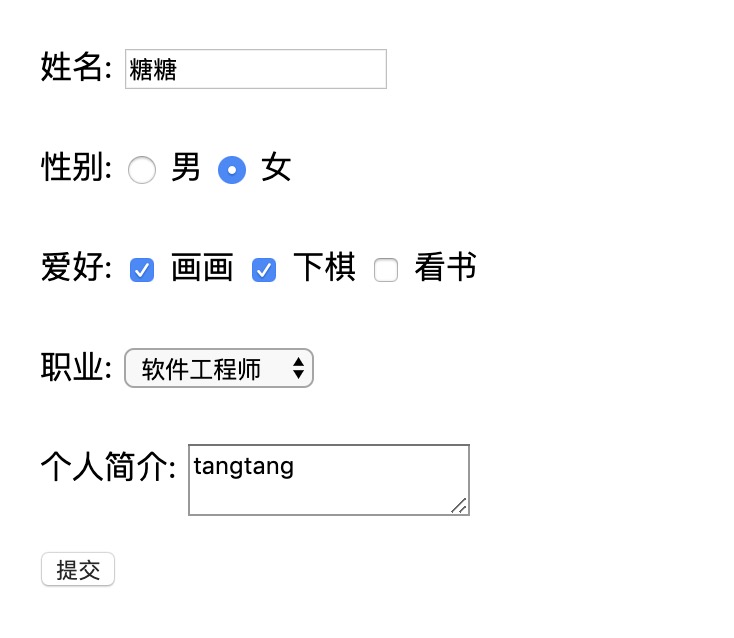Uncheck the 画画 checkbox
The height and width of the screenshot is (638, 734).
point(142,270)
